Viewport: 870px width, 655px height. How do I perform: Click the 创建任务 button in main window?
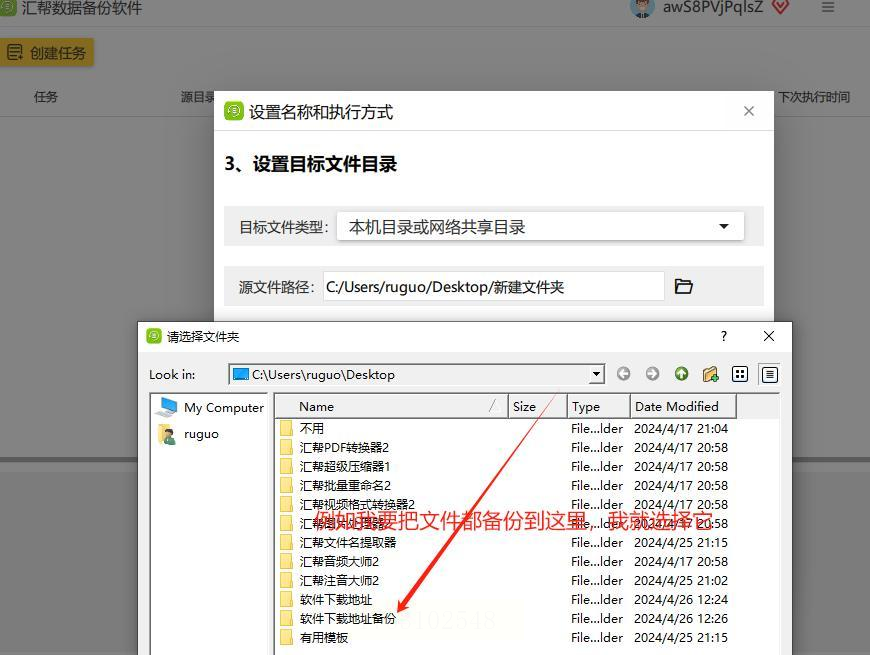pyautogui.click(x=47, y=53)
